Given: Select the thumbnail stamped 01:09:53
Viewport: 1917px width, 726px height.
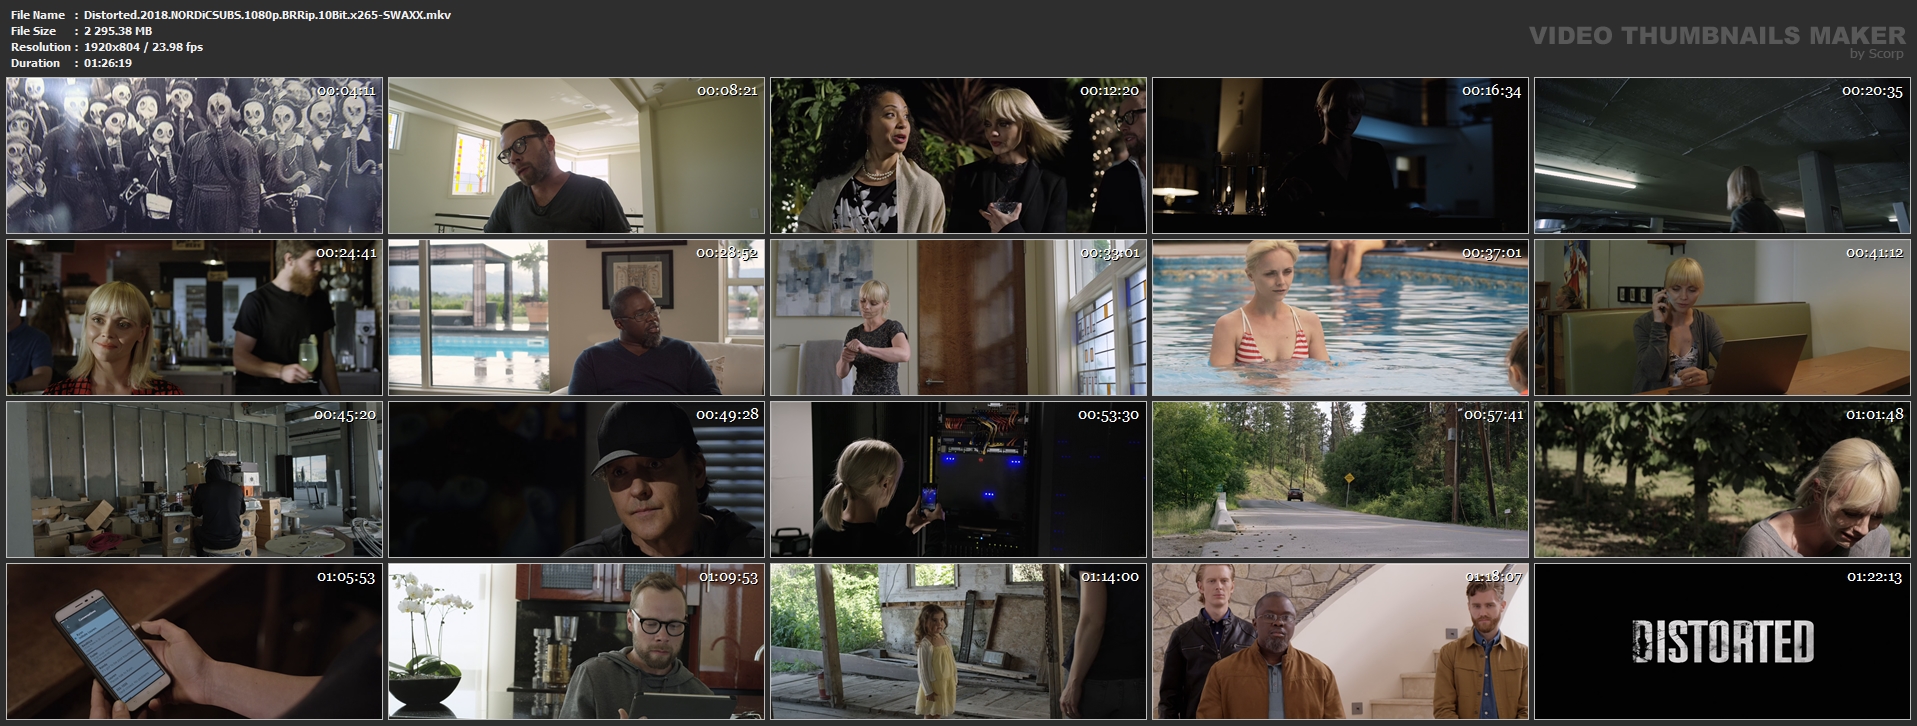Looking at the screenshot, I should click(x=576, y=641).
